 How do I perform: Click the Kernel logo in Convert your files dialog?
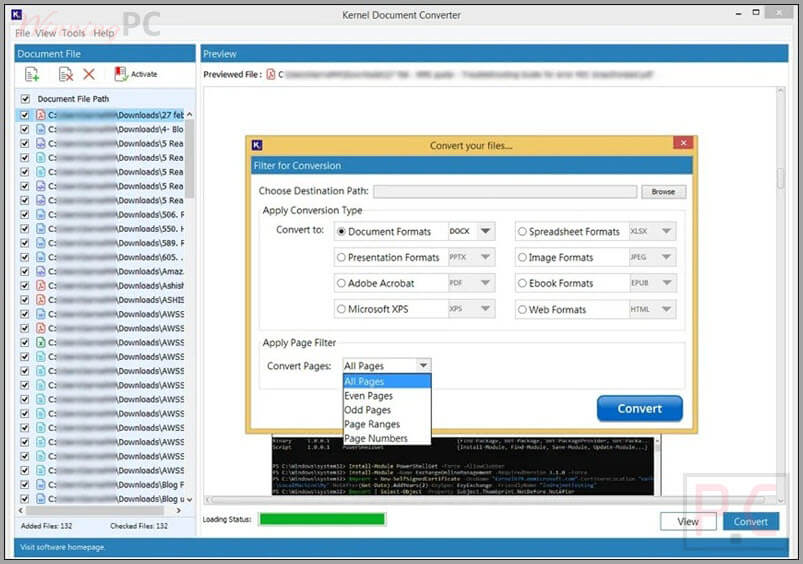[257, 145]
